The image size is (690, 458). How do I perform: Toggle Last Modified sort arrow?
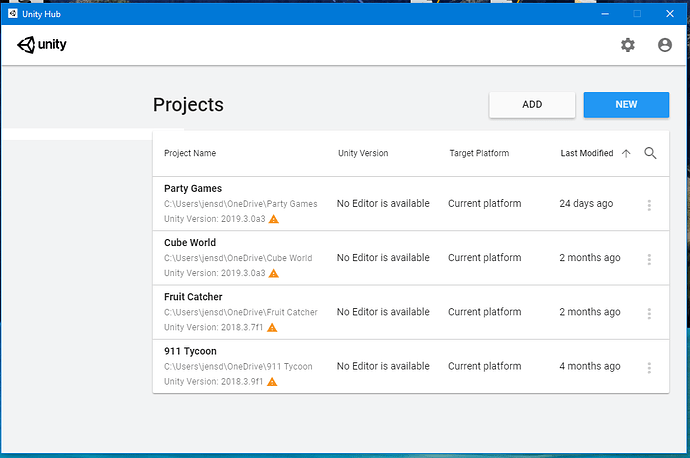626,153
